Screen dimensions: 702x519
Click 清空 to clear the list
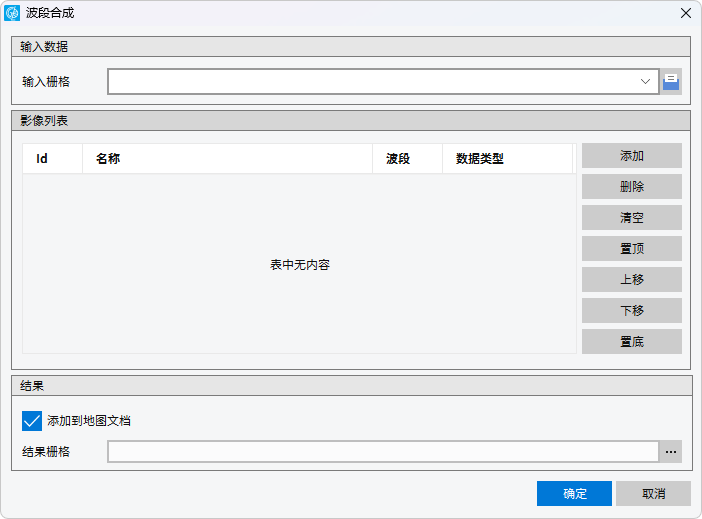click(631, 218)
